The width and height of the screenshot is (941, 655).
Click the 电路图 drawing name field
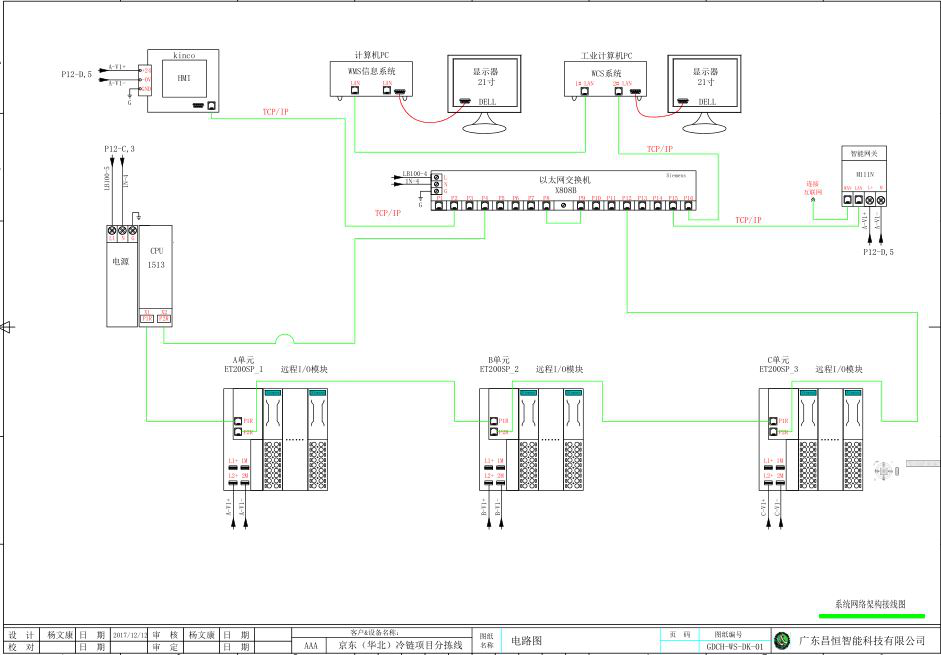pos(526,641)
